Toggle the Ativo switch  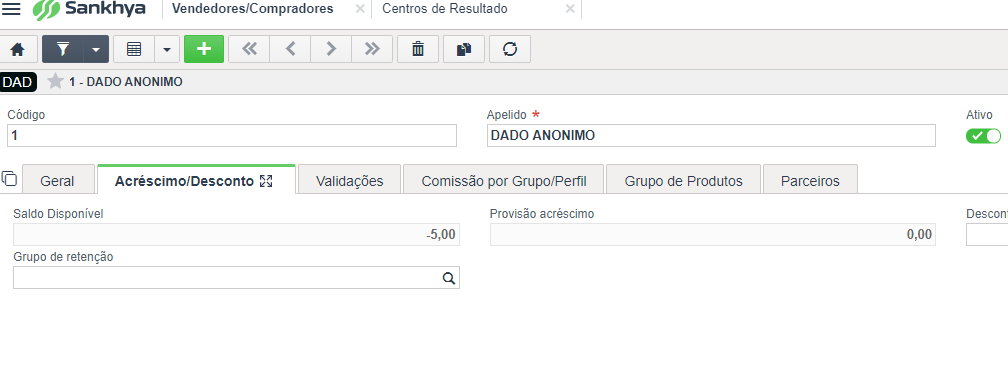coord(984,136)
